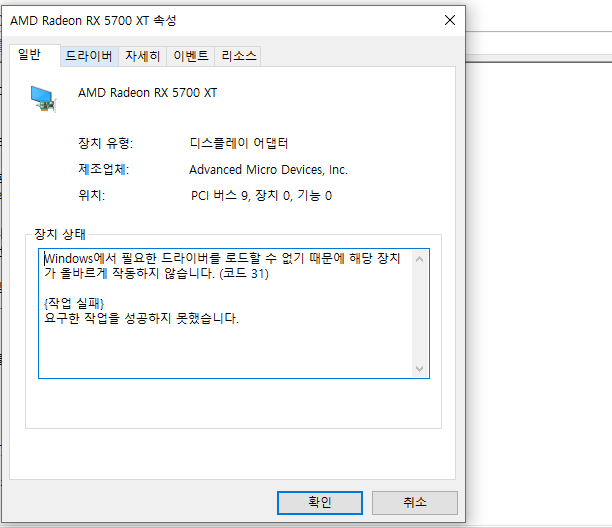Go to the 리소스 tab
The image size is (612, 528).
[238, 56]
